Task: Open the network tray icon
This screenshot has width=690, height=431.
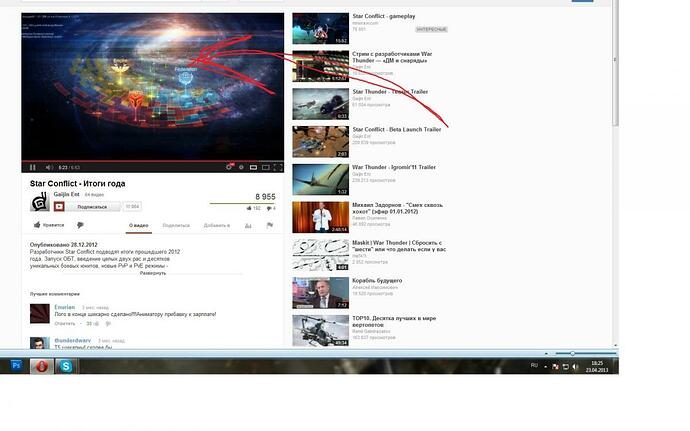Action: [x=565, y=366]
